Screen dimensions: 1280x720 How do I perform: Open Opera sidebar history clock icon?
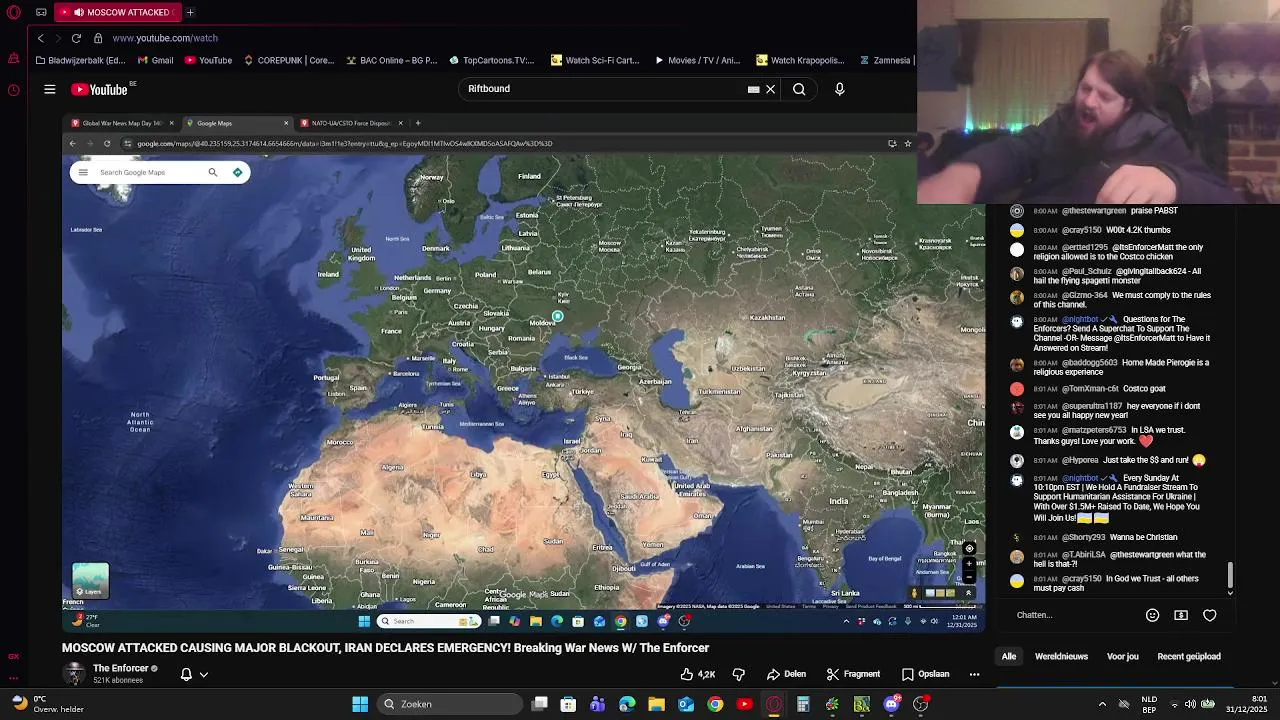[13, 90]
